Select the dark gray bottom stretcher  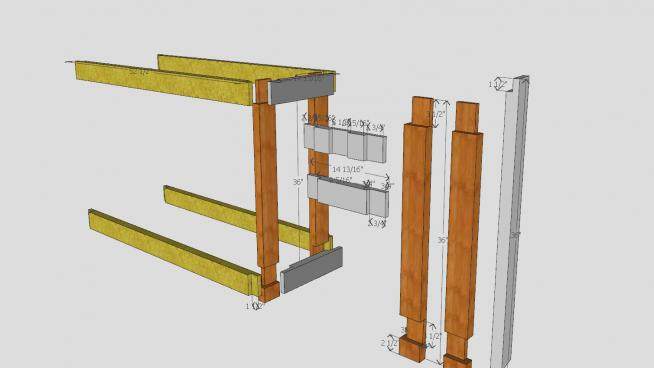click(312, 270)
